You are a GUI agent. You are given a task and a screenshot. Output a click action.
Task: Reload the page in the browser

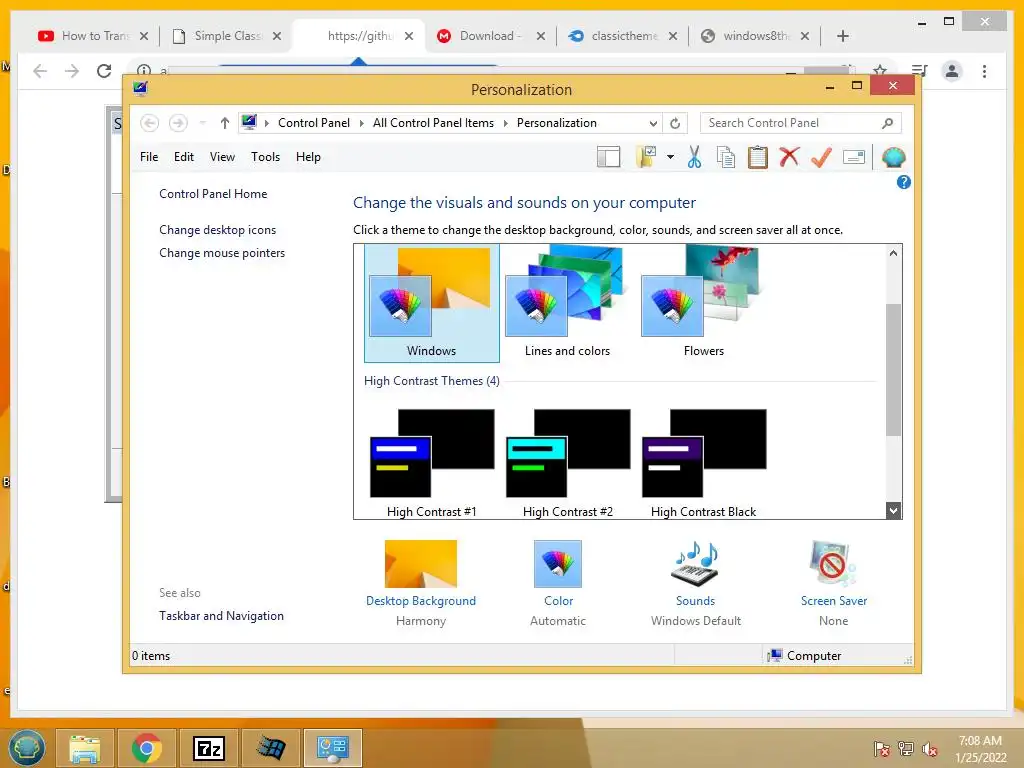pos(104,71)
